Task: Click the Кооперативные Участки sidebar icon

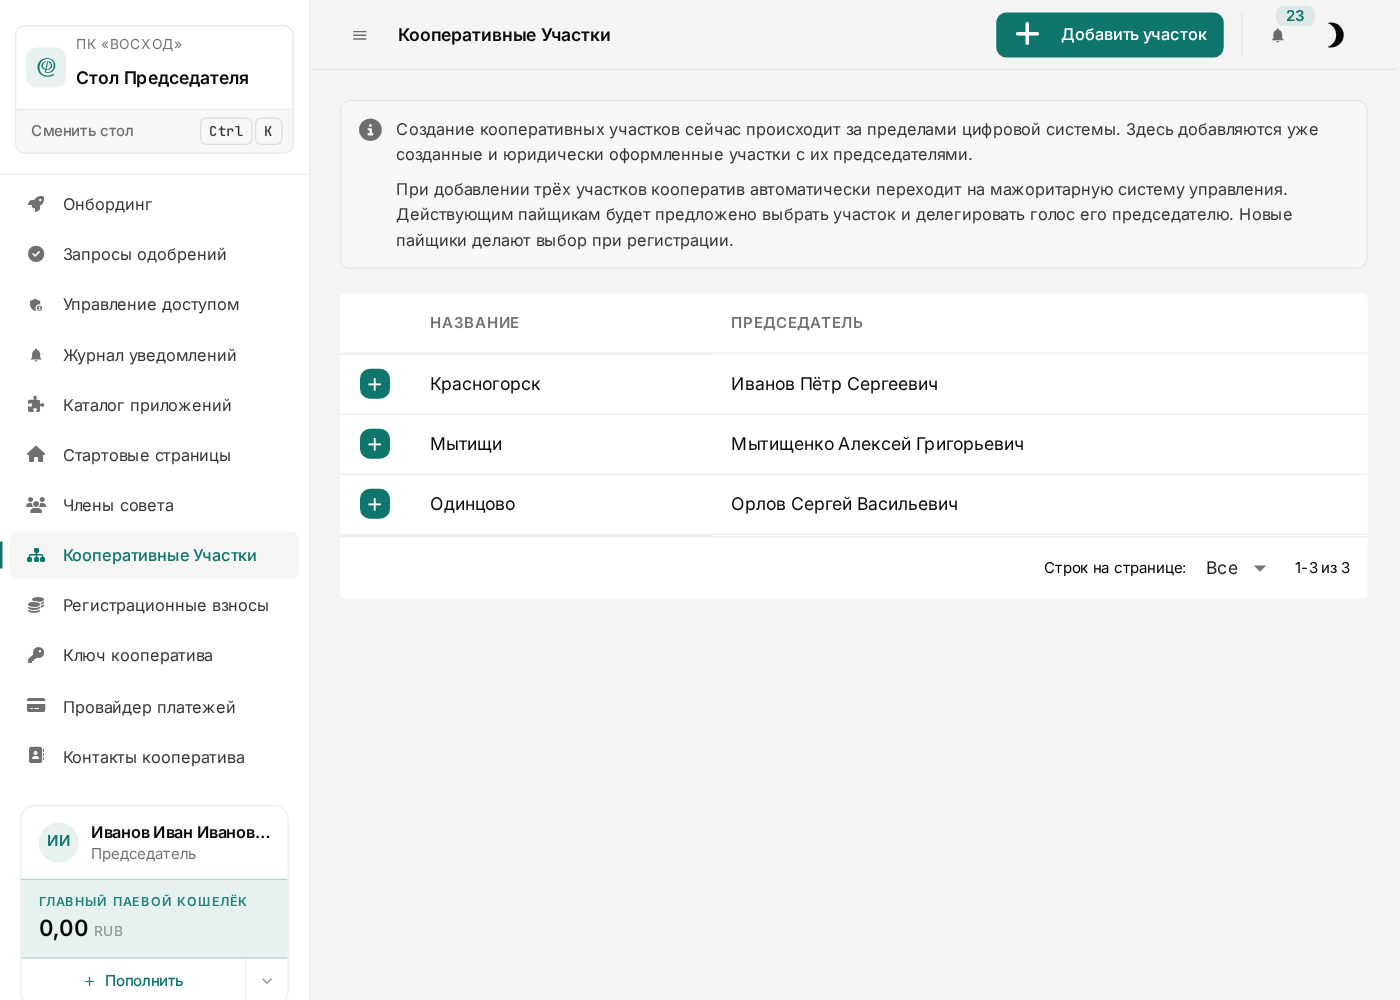Action: pos(36,555)
